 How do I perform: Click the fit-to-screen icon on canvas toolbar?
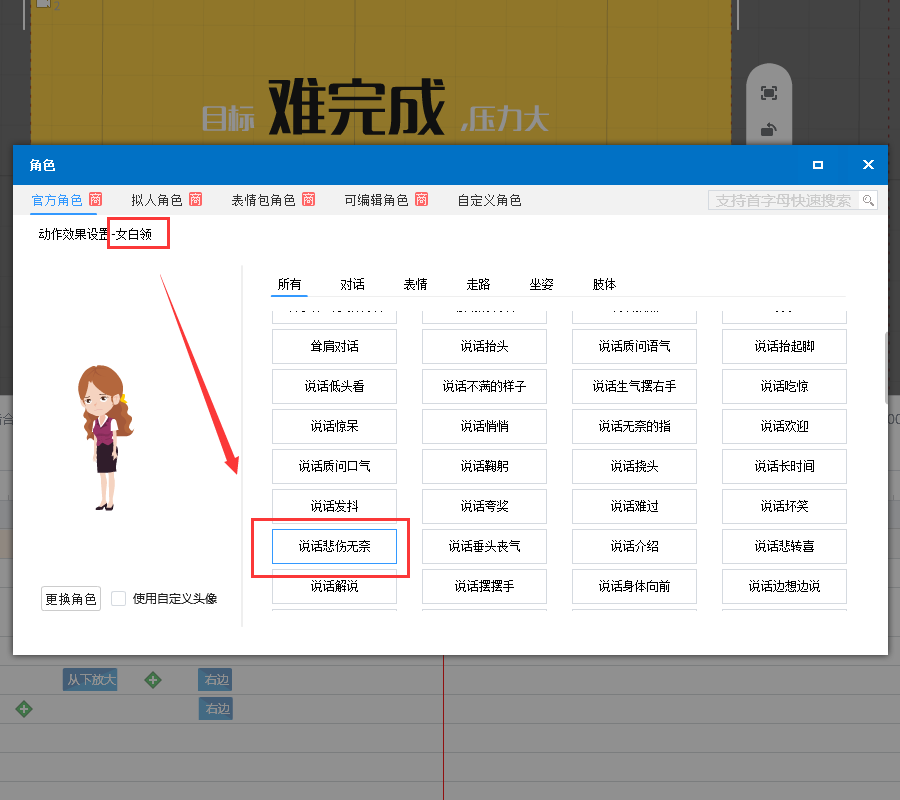tap(769, 93)
